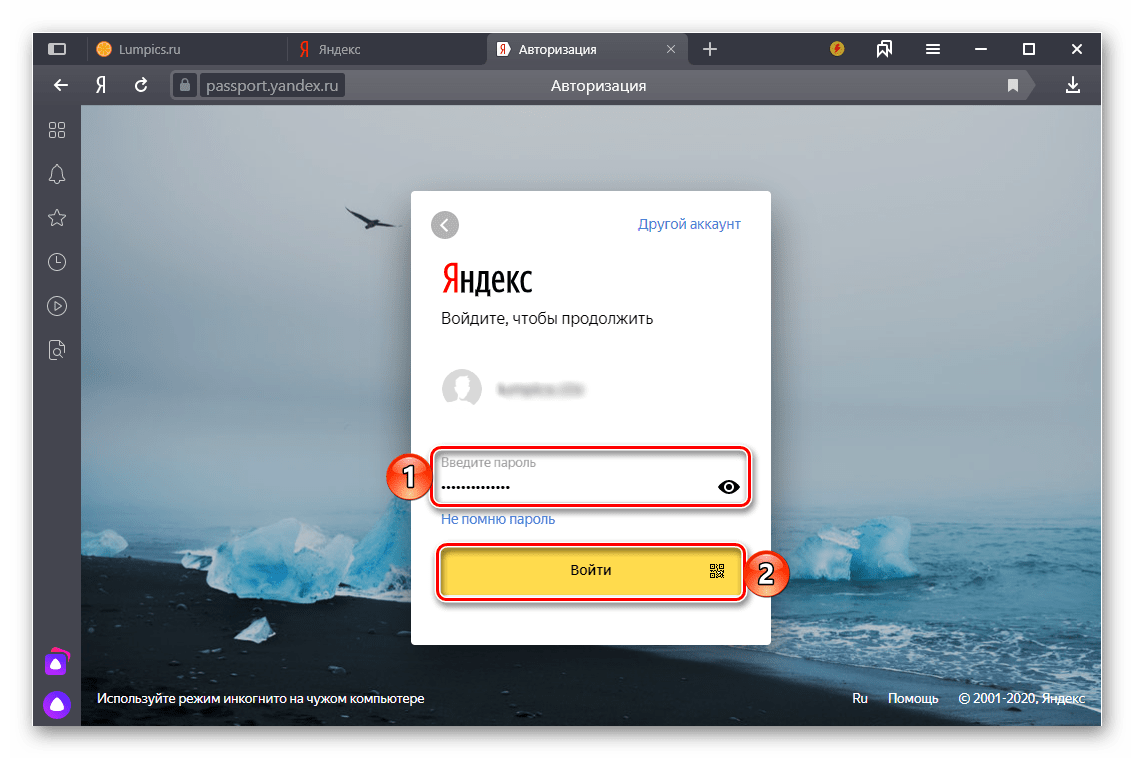Screen dimensions: 1134x758
Task: Switch to the Lumpics.ru tab
Action: [151, 49]
